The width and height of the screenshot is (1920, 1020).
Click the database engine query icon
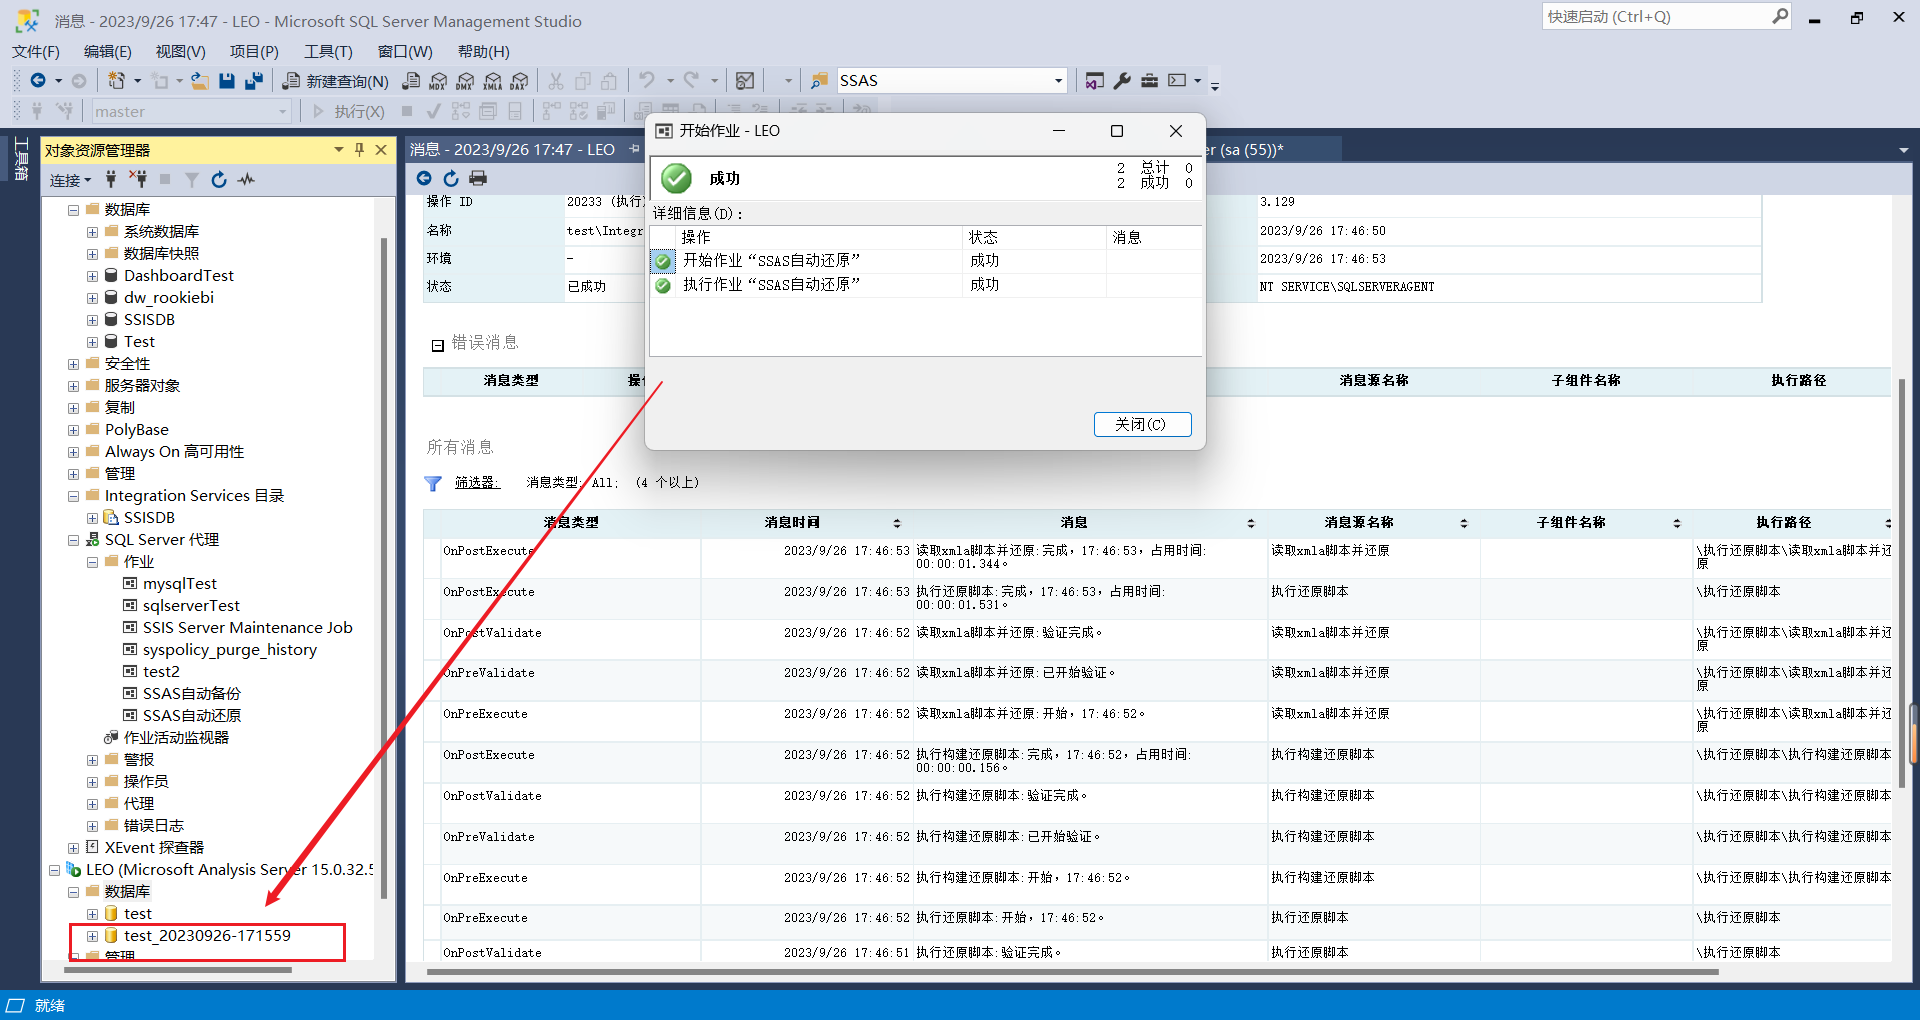pyautogui.click(x=411, y=81)
